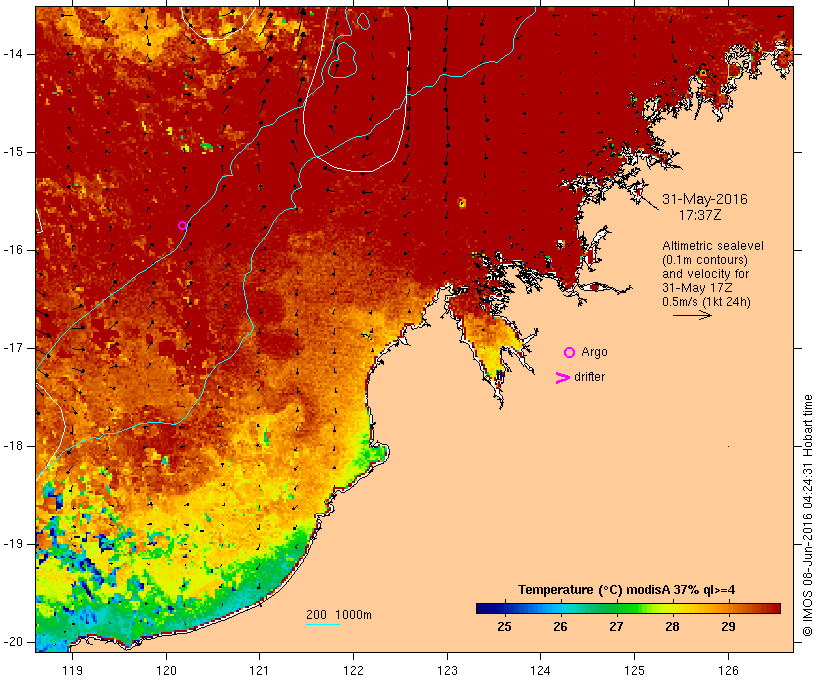Click longitude axis label 119
This screenshot has width=820, height=680.
72,671
